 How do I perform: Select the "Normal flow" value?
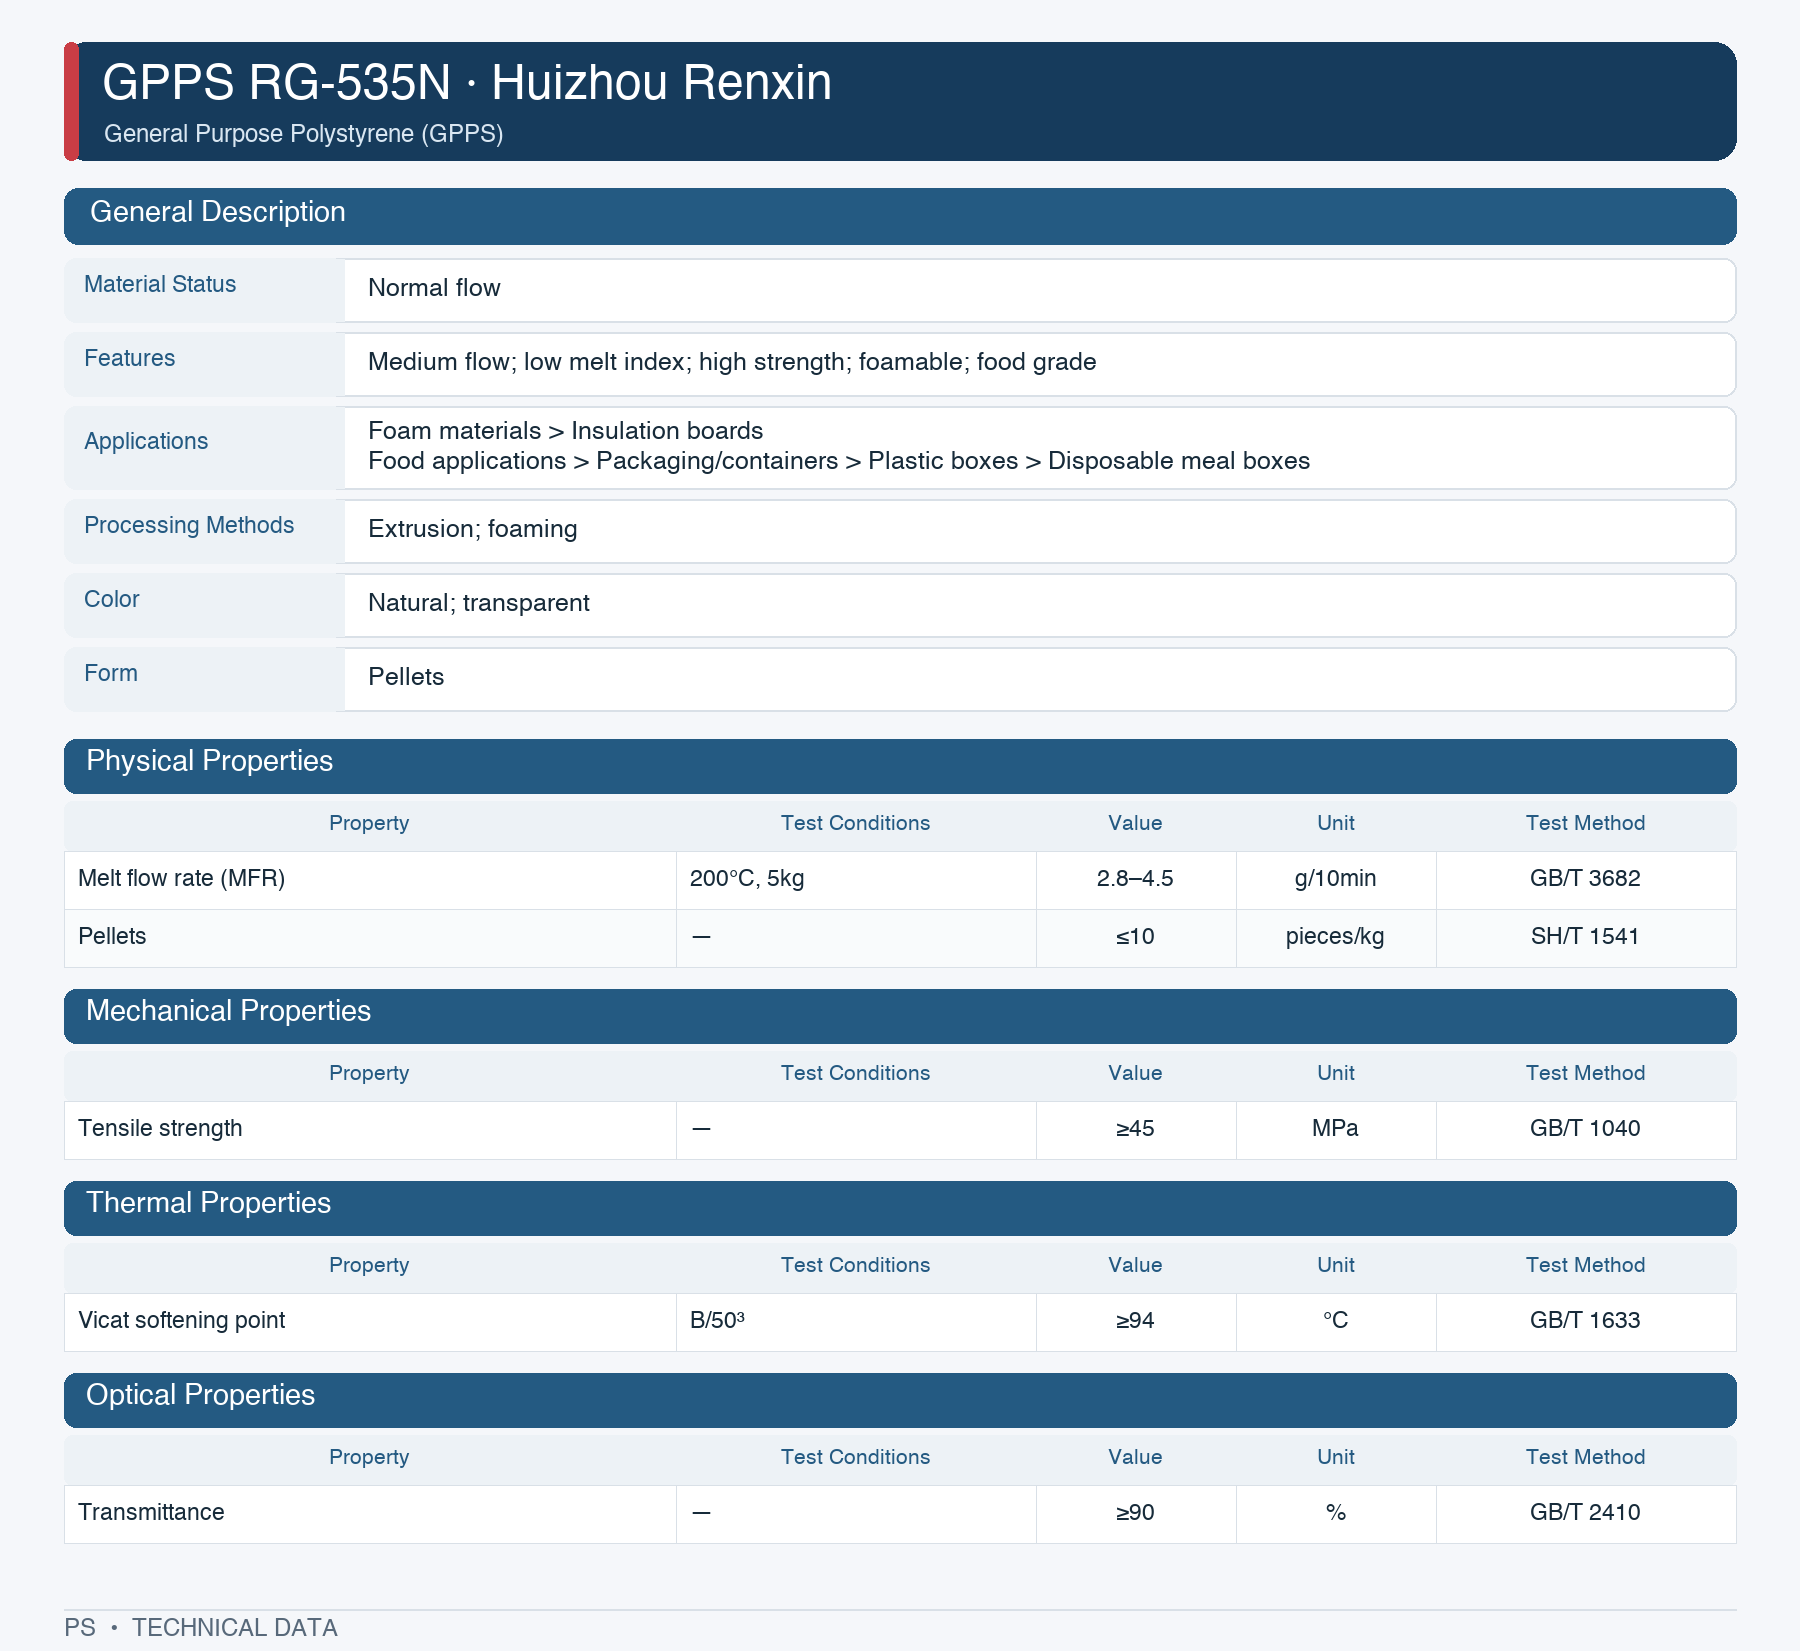pyautogui.click(x=434, y=288)
